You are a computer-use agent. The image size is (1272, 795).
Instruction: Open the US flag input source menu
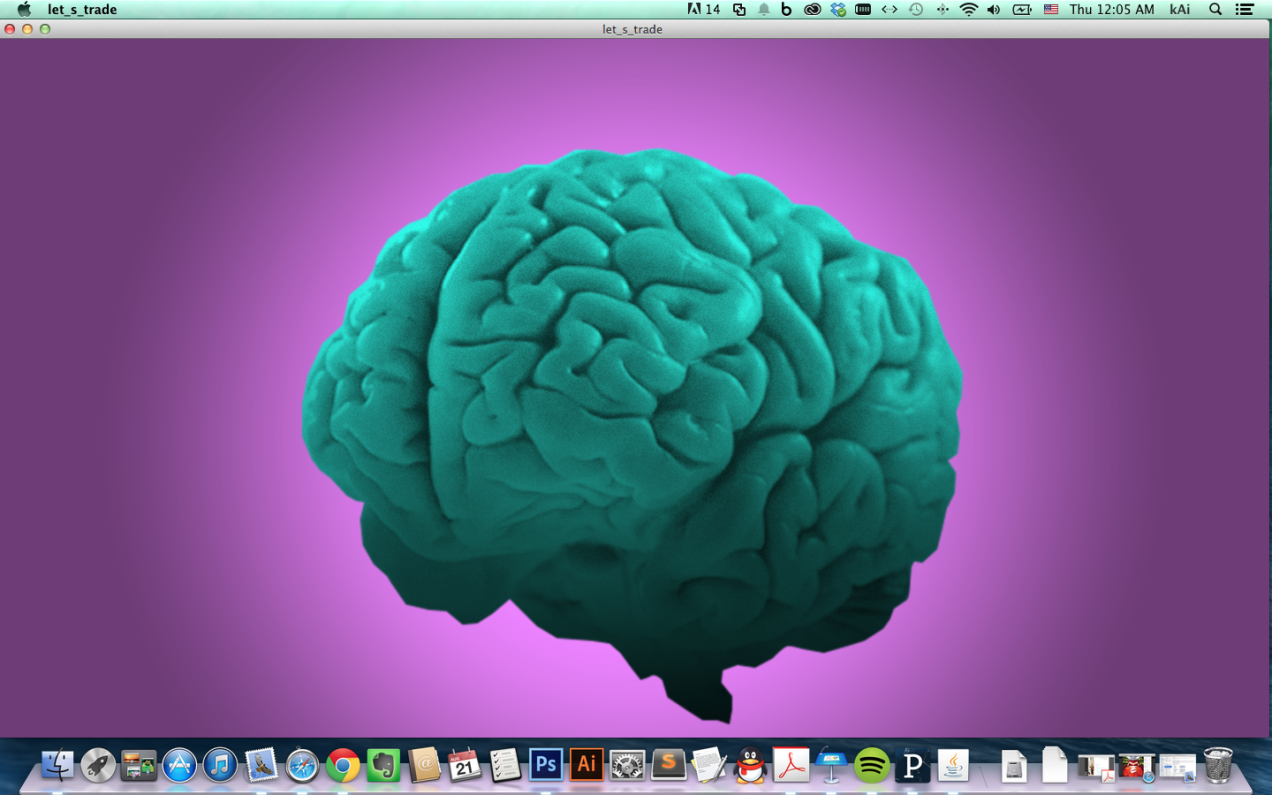click(1050, 9)
